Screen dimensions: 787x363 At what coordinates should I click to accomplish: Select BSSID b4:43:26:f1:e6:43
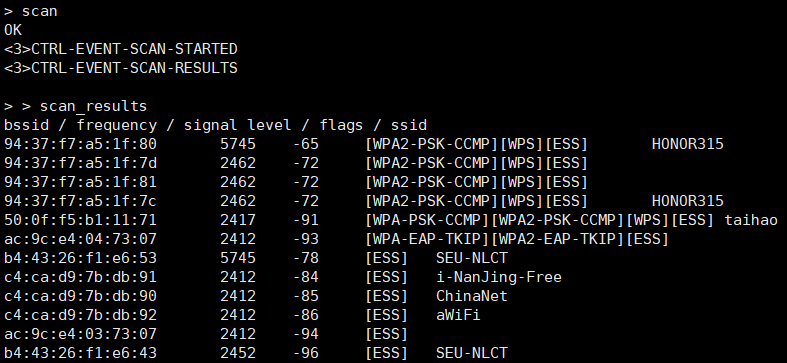pos(80,353)
